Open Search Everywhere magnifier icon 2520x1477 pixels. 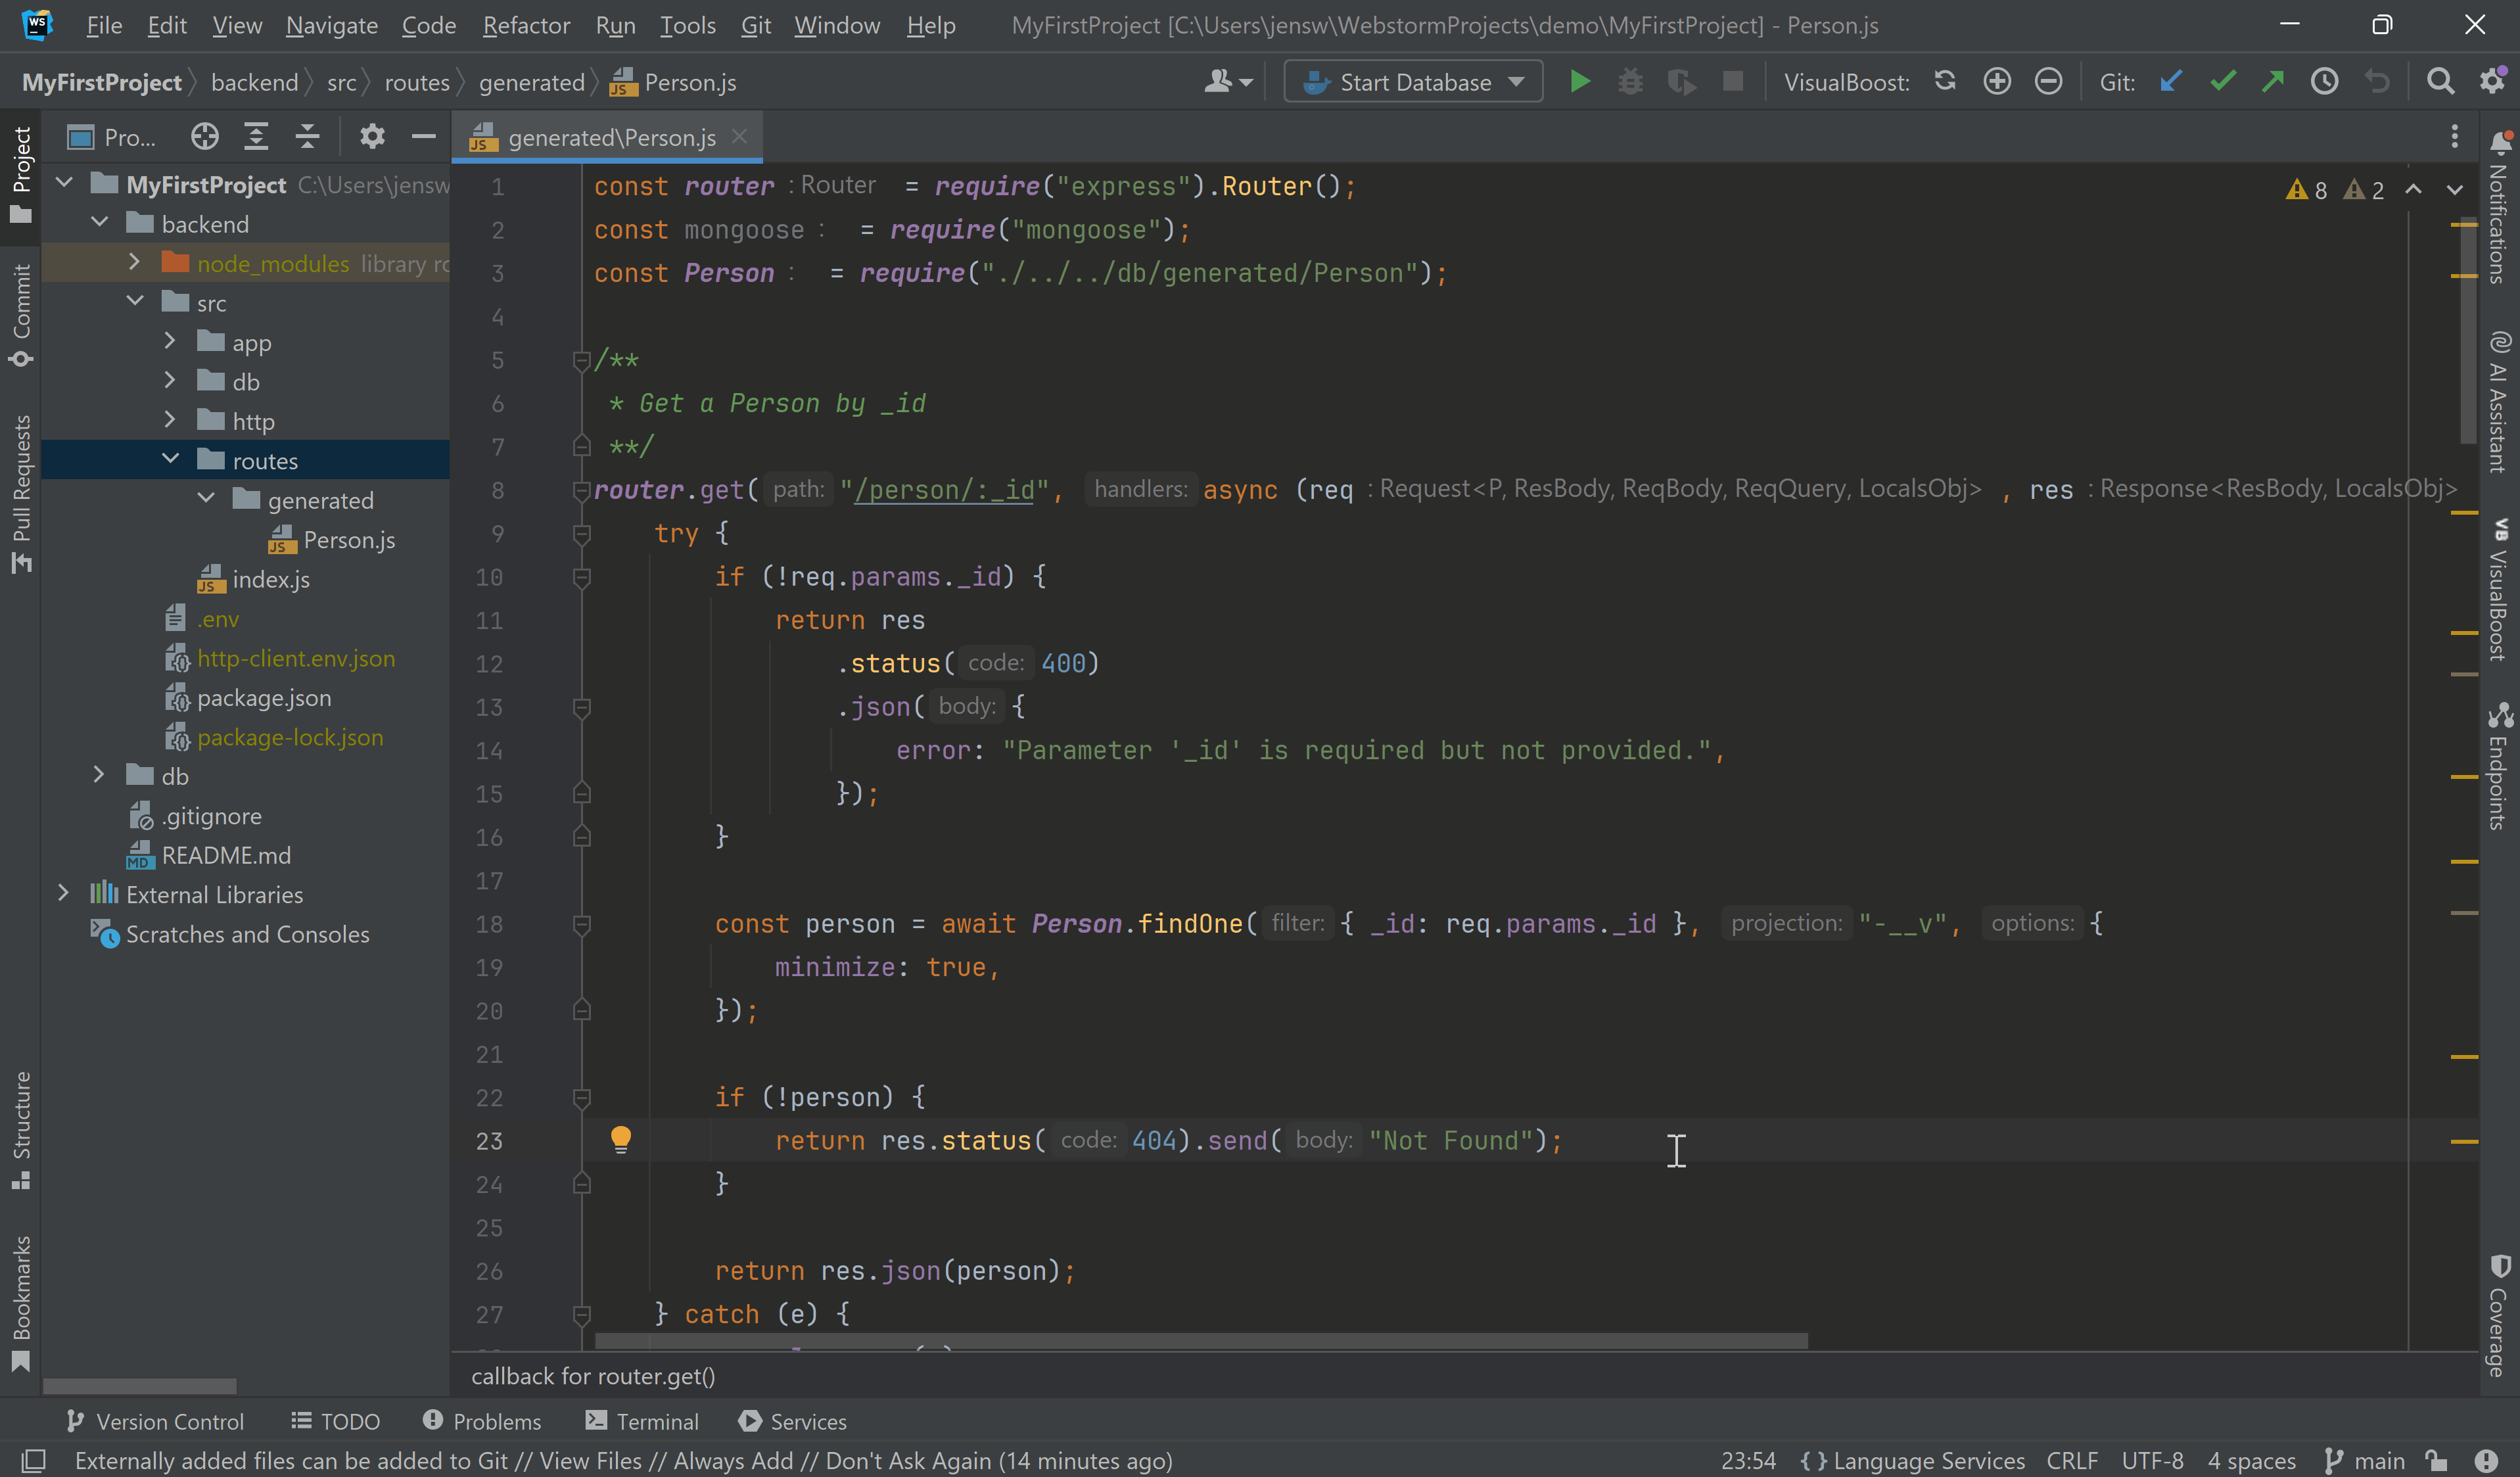click(x=2440, y=82)
